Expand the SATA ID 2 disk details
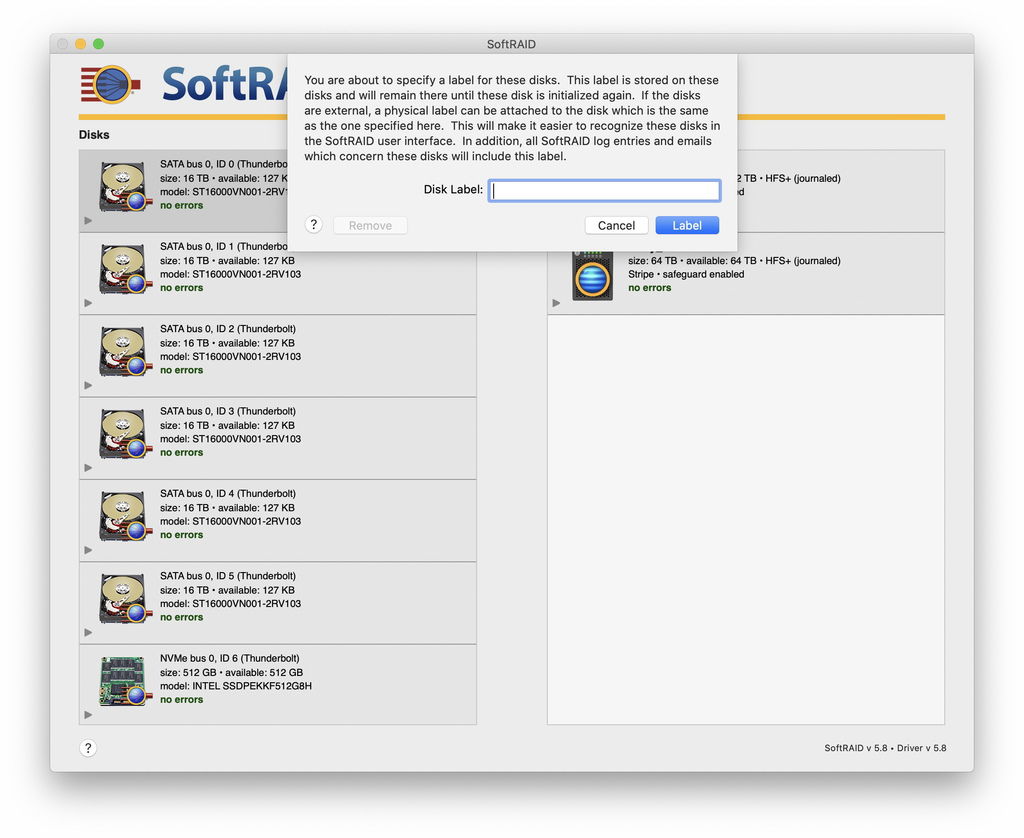The height and width of the screenshot is (838, 1024). (88, 385)
